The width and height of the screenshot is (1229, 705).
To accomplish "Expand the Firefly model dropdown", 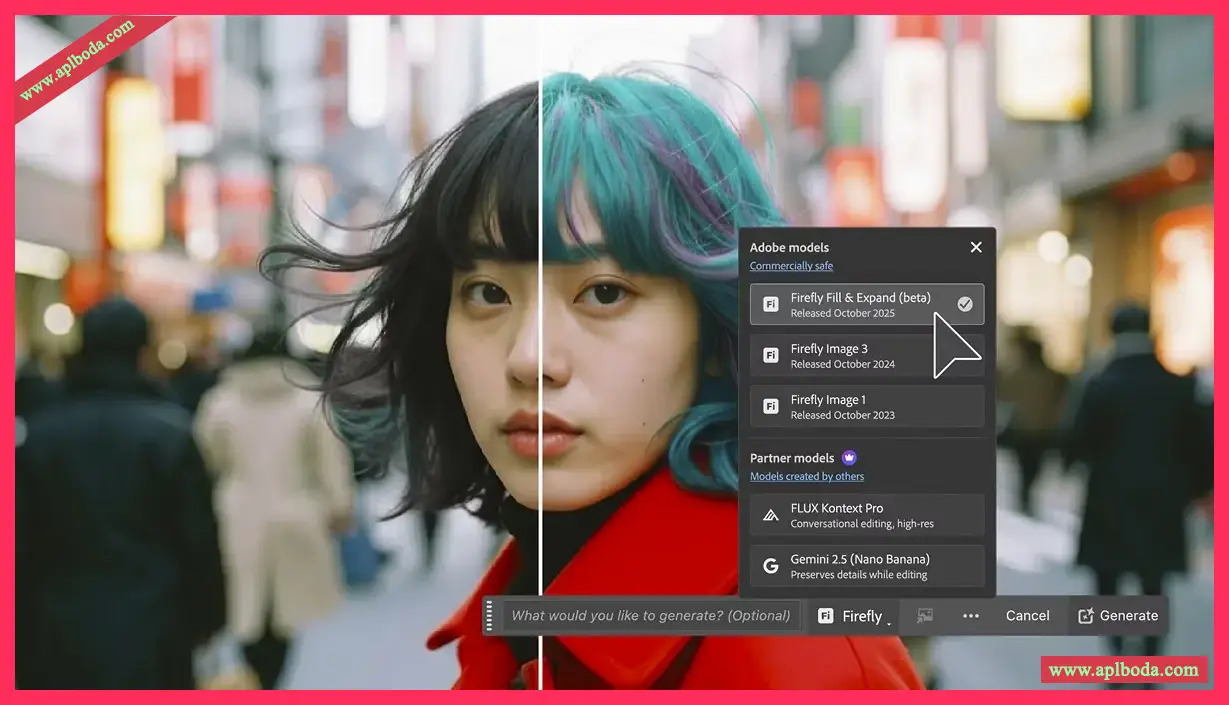I will (x=853, y=616).
